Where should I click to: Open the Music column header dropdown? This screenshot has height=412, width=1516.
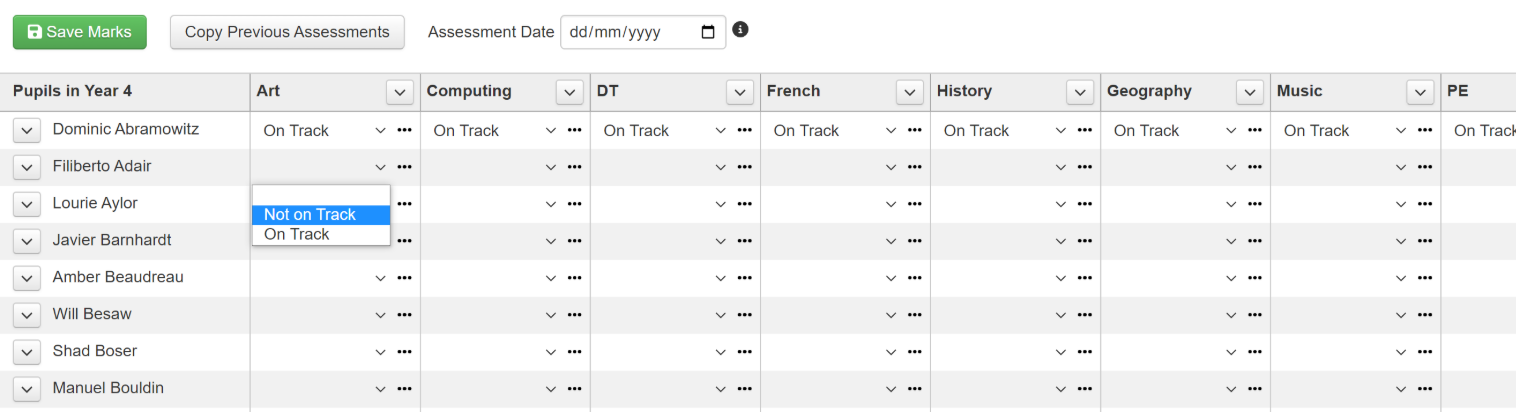(1420, 92)
